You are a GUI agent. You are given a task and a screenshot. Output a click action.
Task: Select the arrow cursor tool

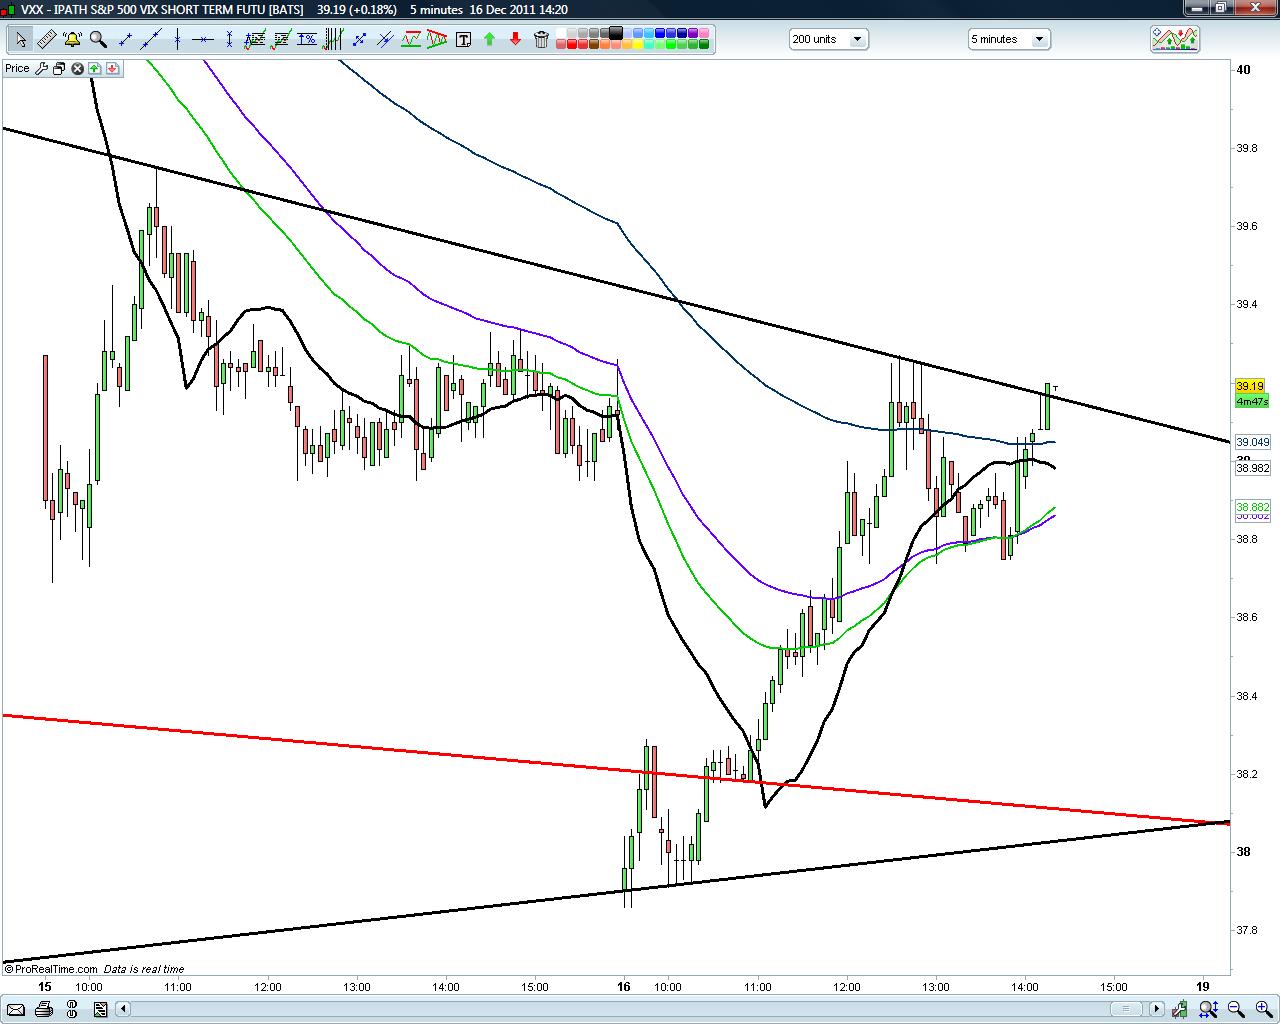coord(21,40)
